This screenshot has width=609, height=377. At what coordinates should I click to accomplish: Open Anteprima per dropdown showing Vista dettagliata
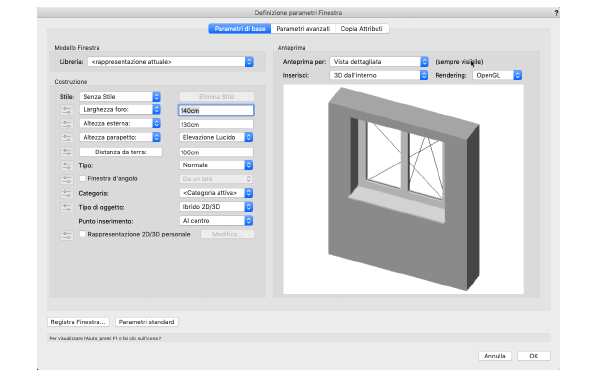point(379,62)
